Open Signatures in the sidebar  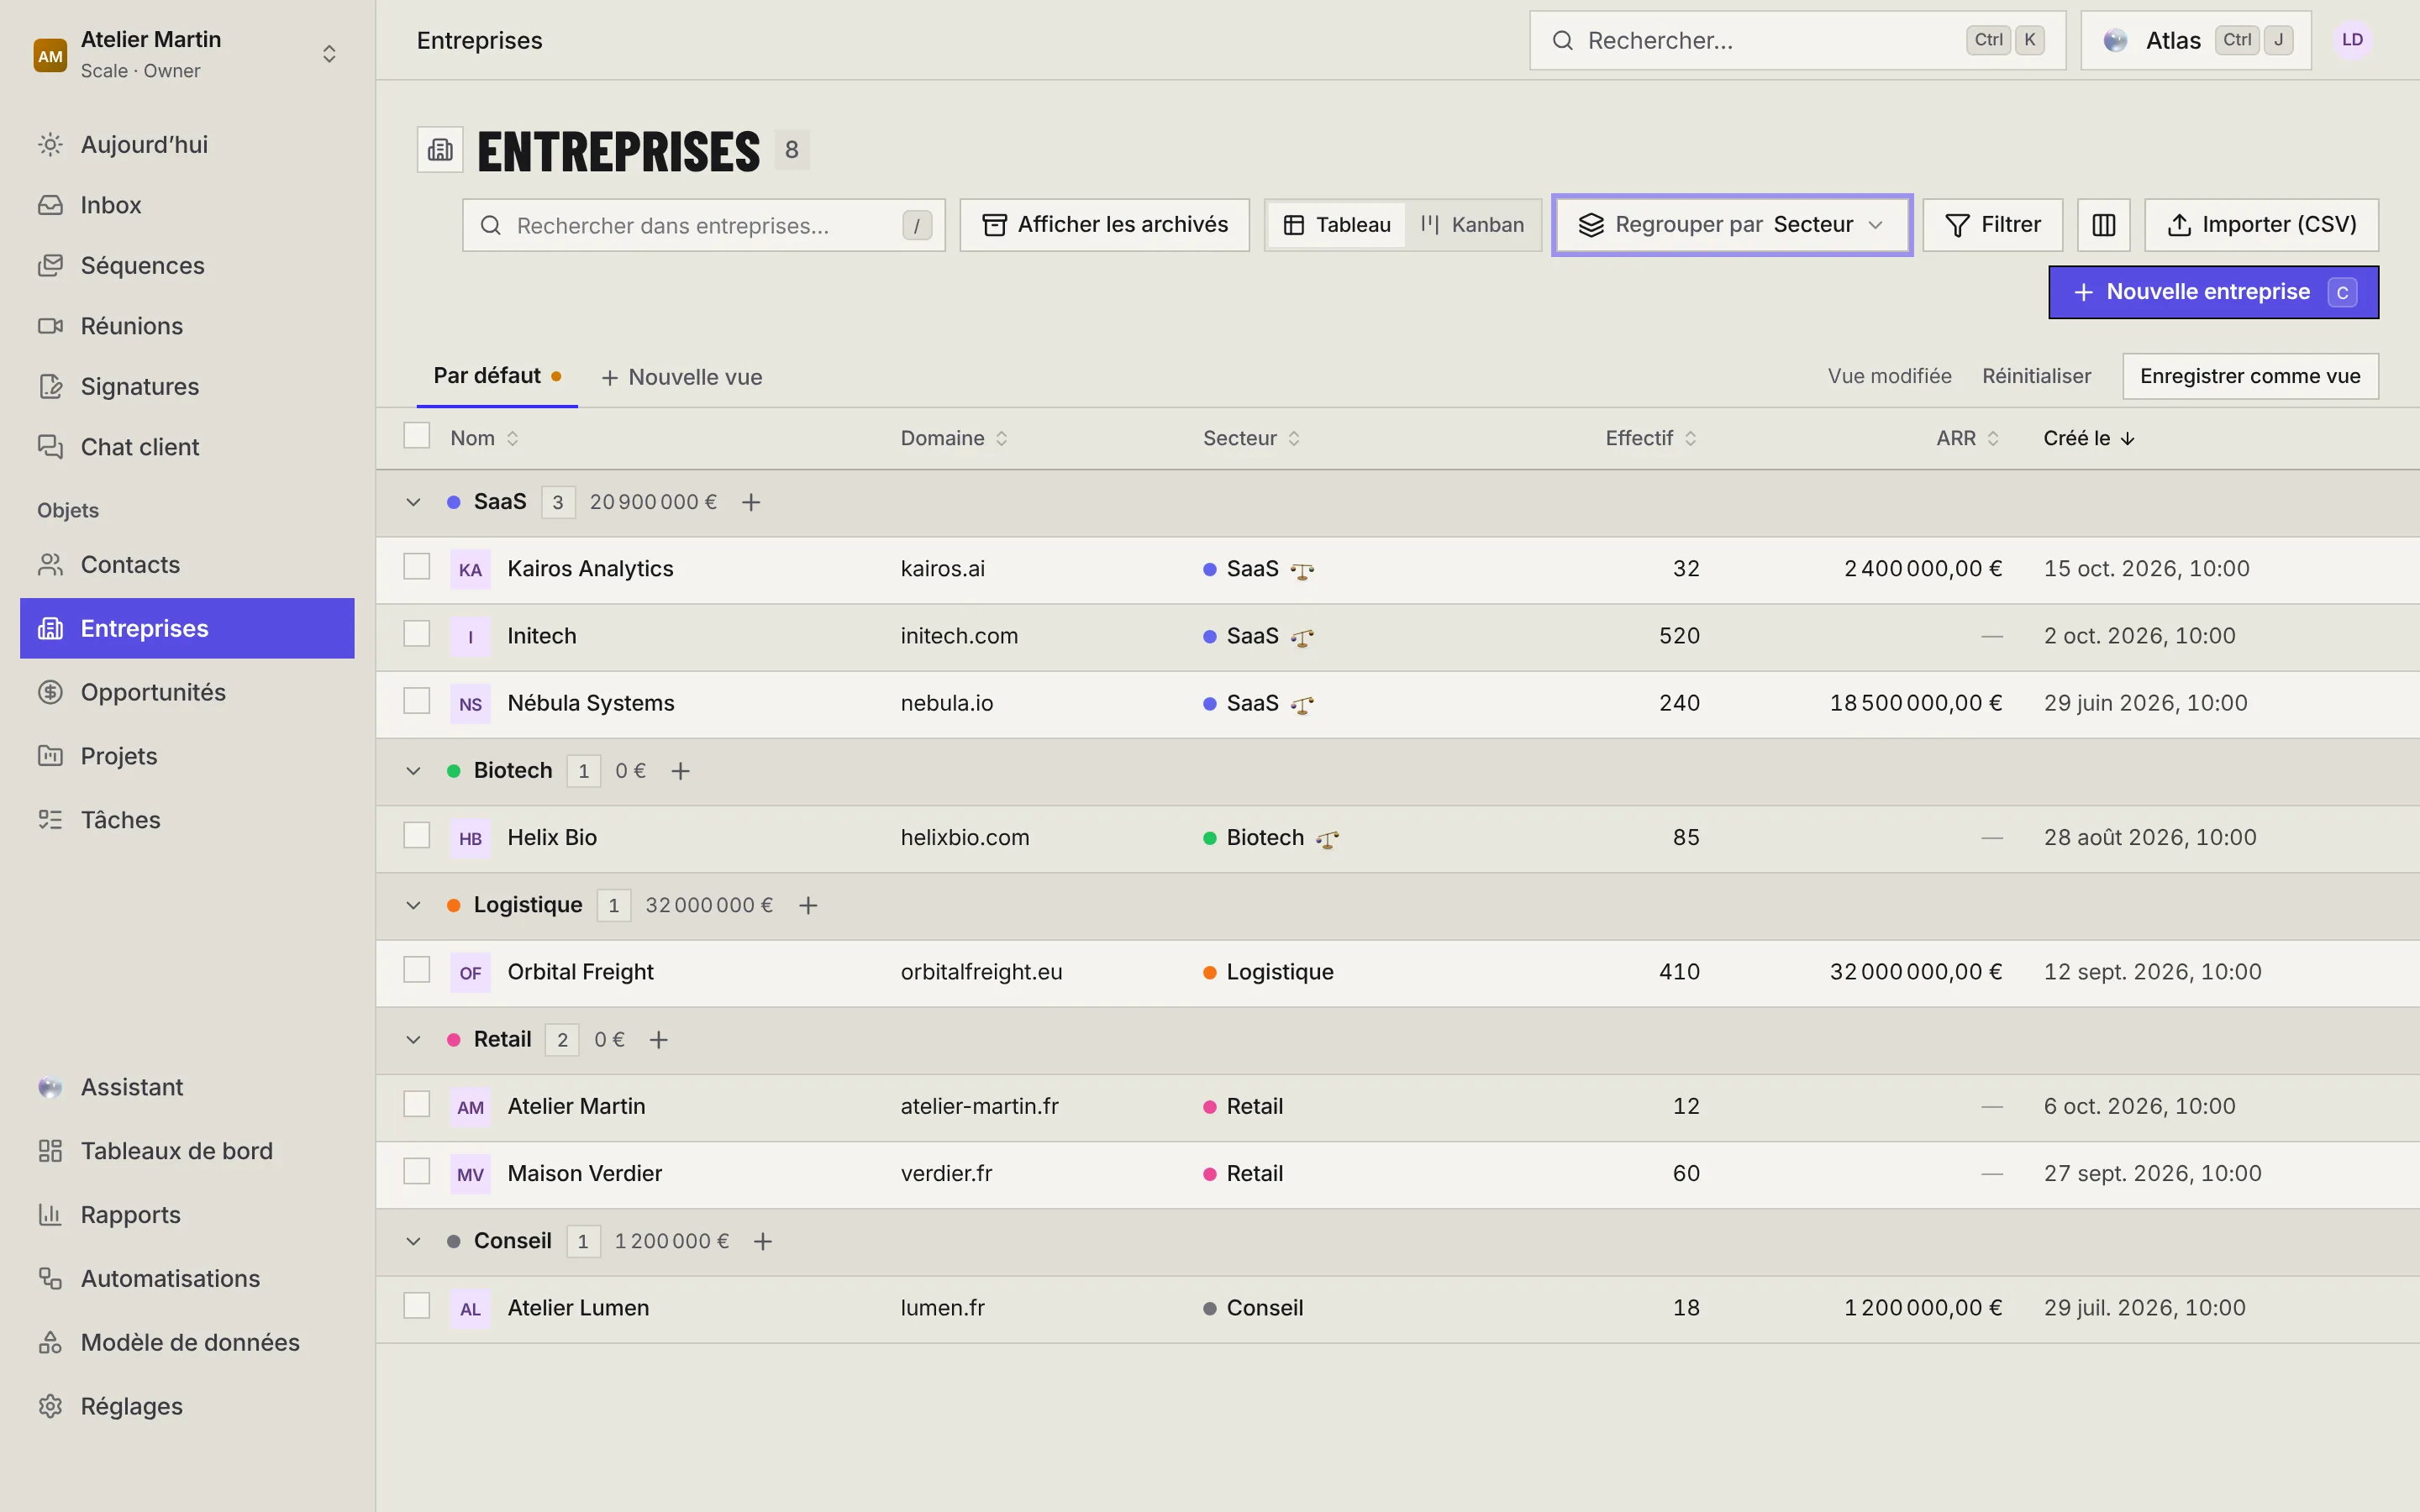(x=187, y=386)
